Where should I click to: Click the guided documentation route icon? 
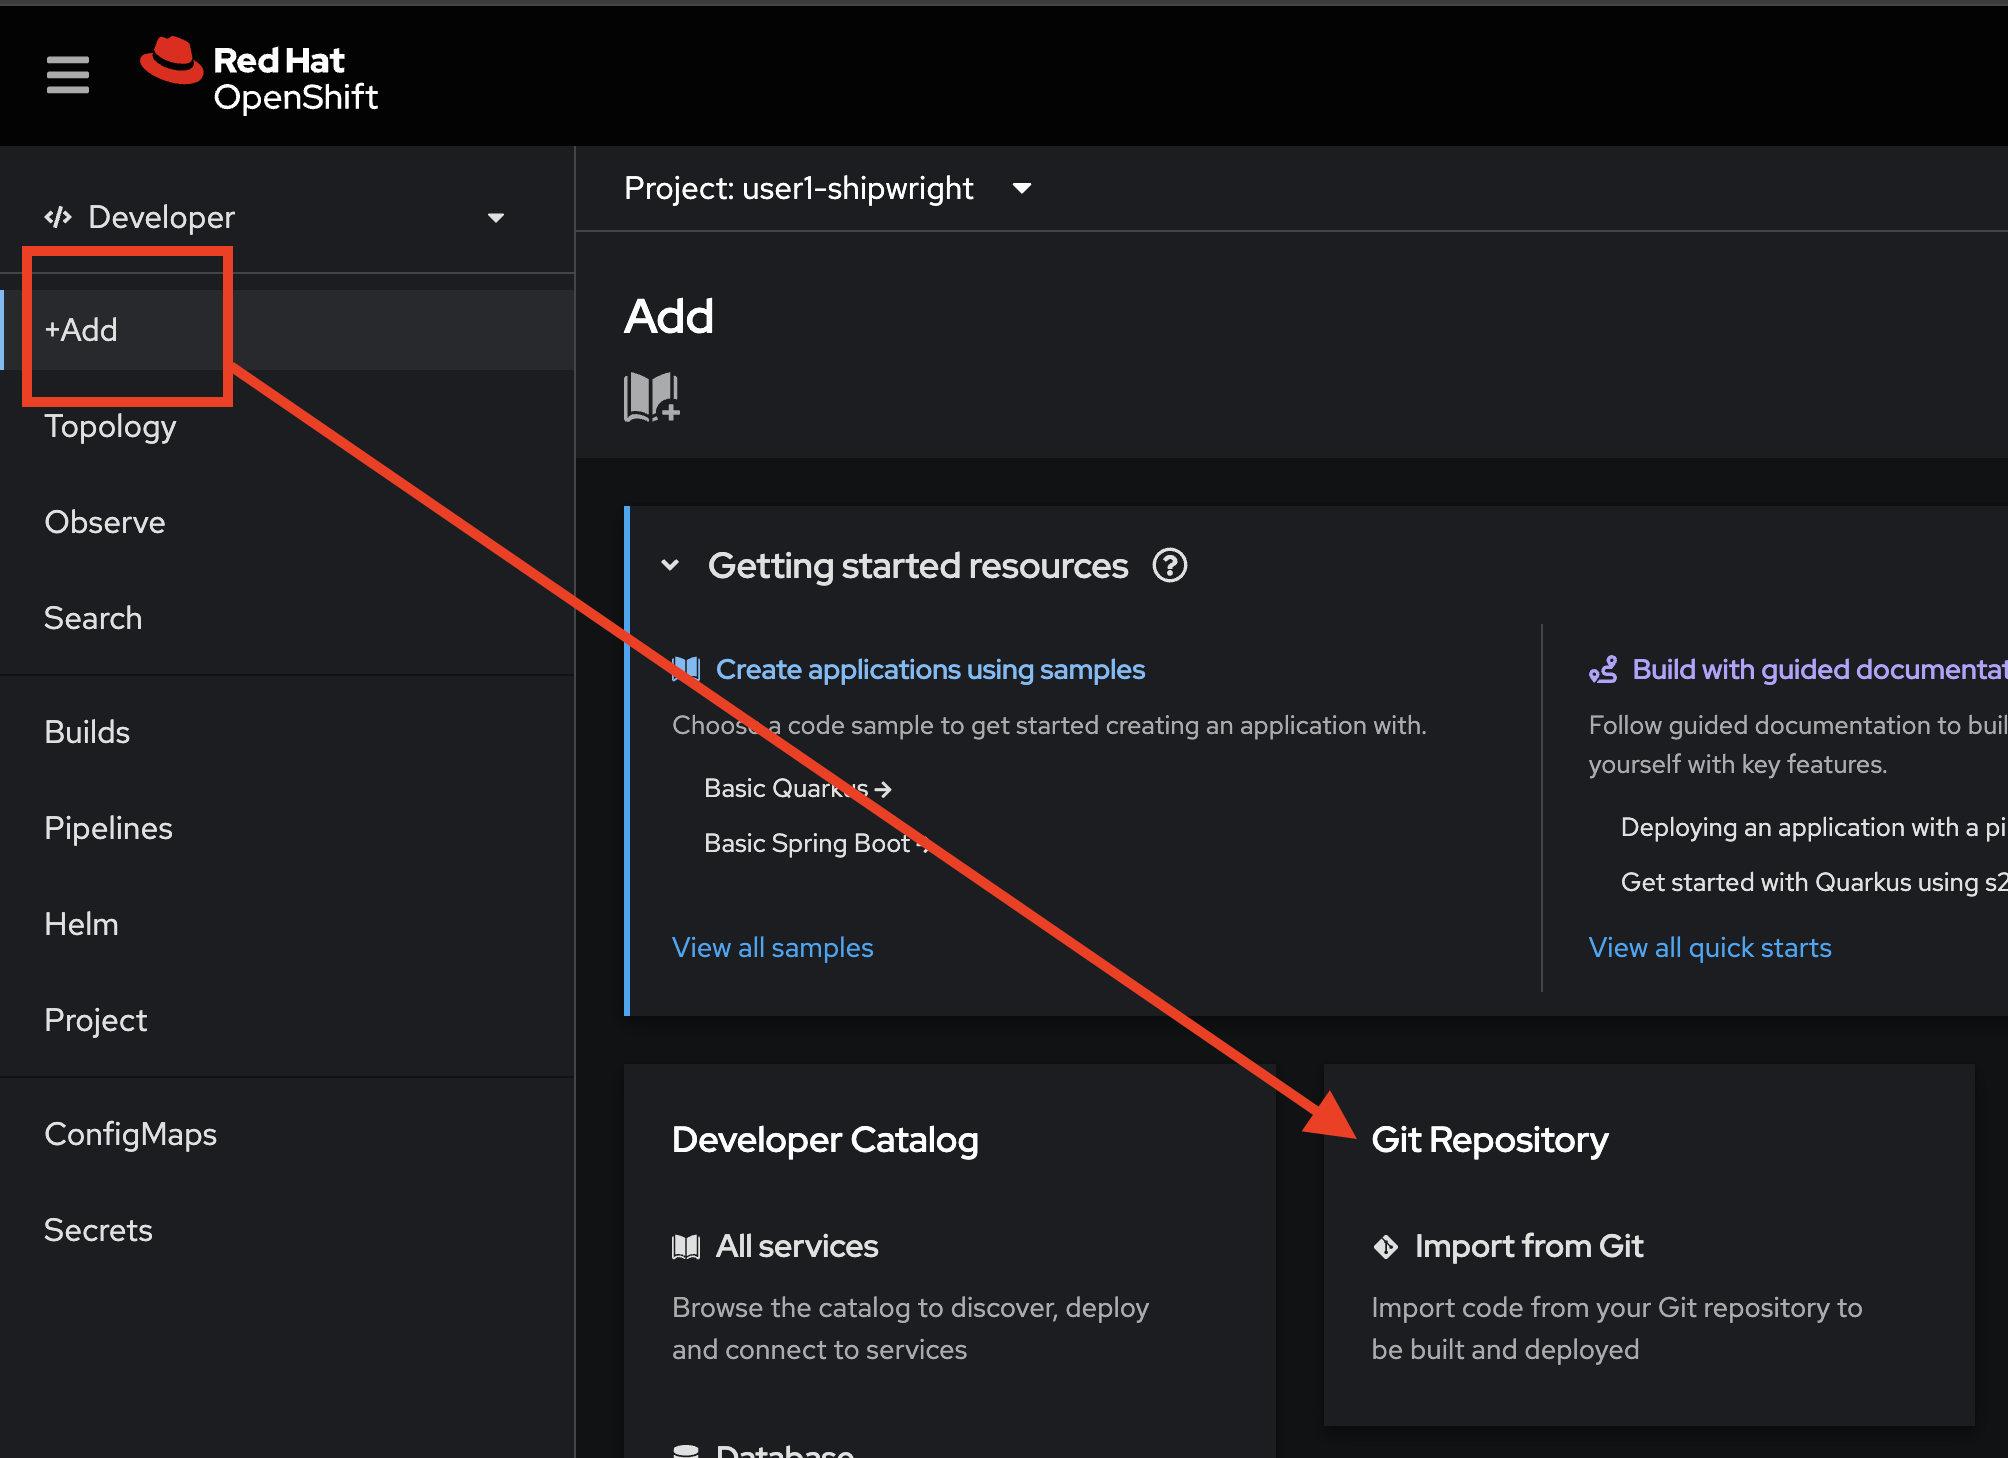pyautogui.click(x=1603, y=669)
